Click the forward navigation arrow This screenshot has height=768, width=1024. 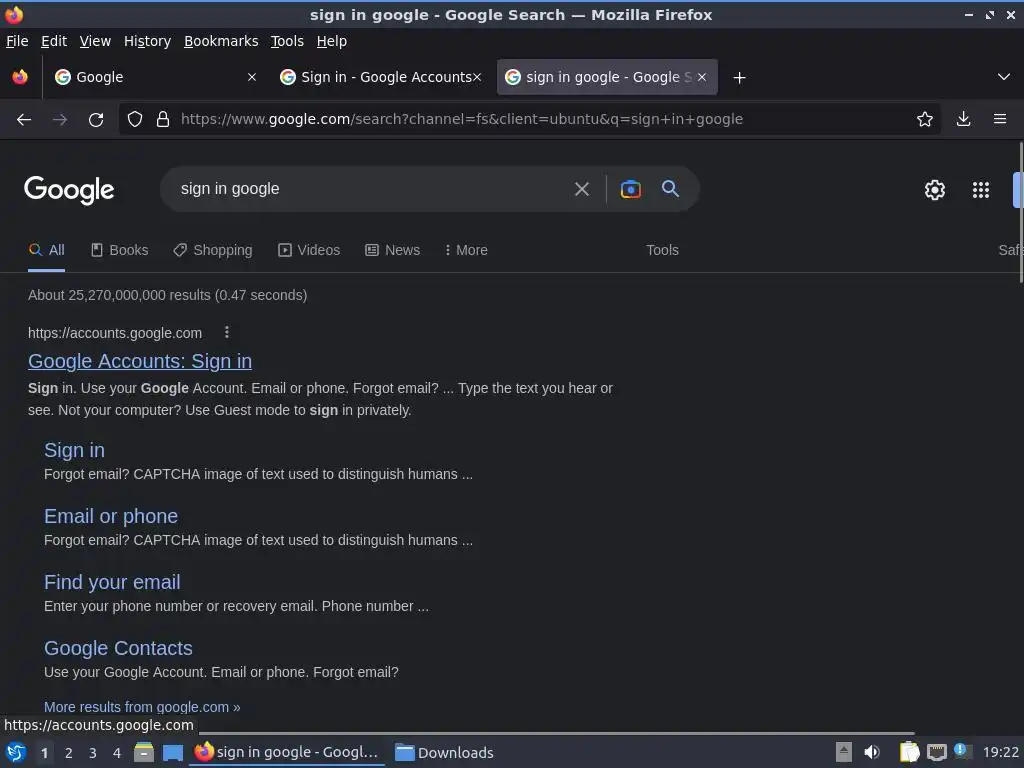pos(60,120)
